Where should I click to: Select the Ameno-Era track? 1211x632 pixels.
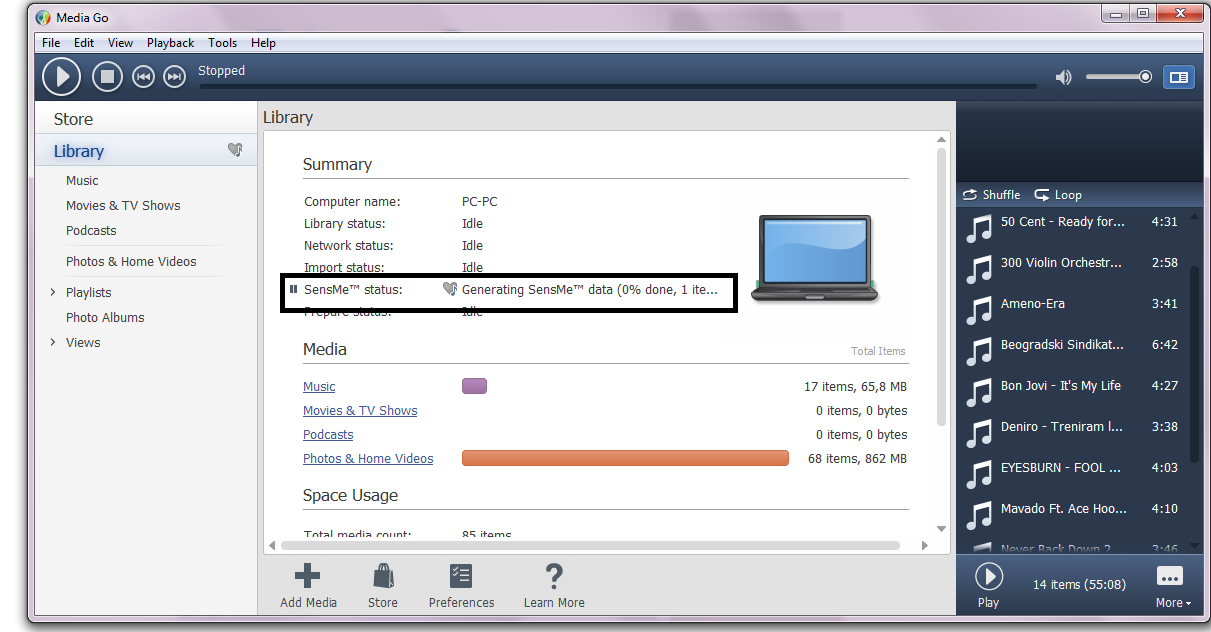point(1072,311)
